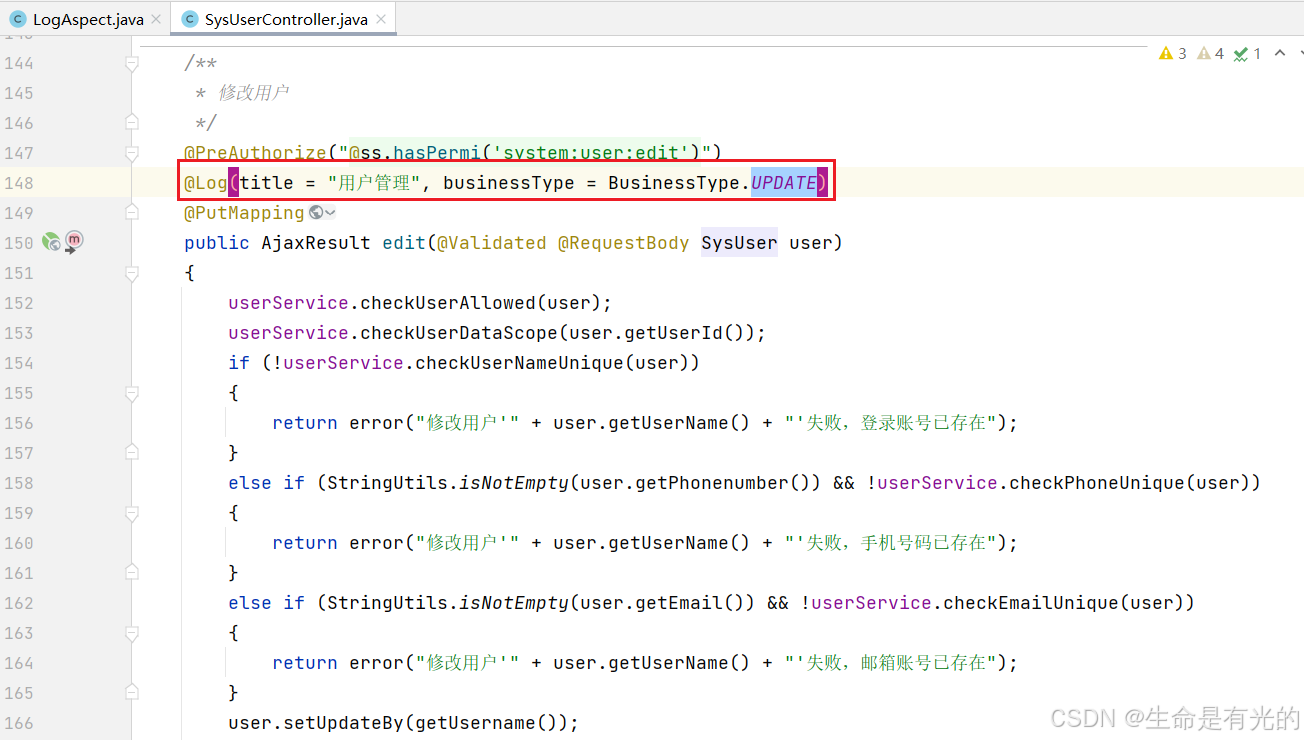Screen dimensions: 1304x740
Task: Click the 'system:user:edit' permission string
Action: pos(591,153)
